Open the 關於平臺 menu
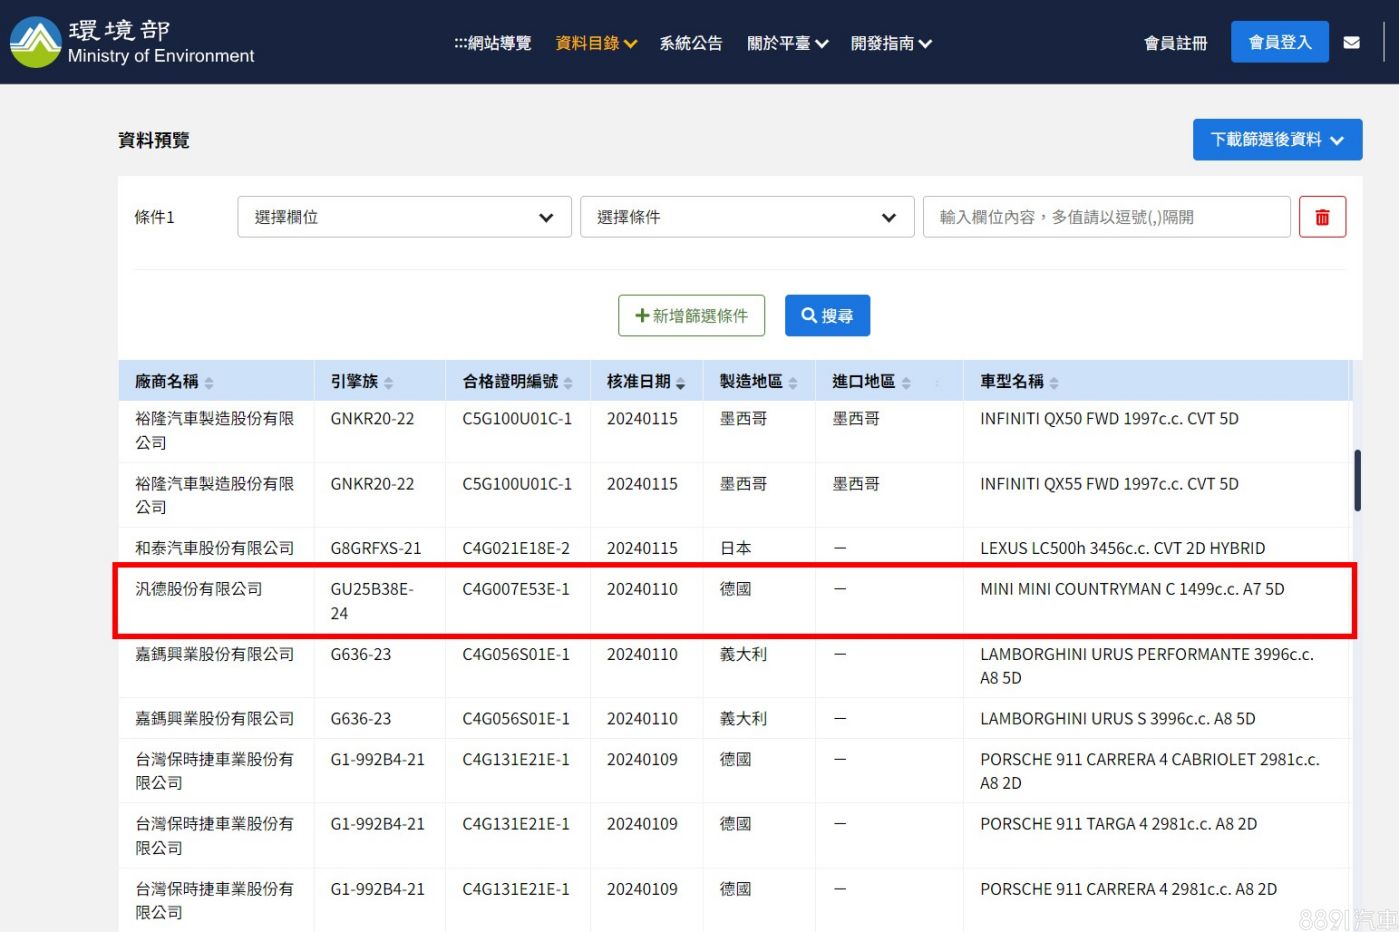Screen dimensions: 1399x932 click(x=787, y=43)
